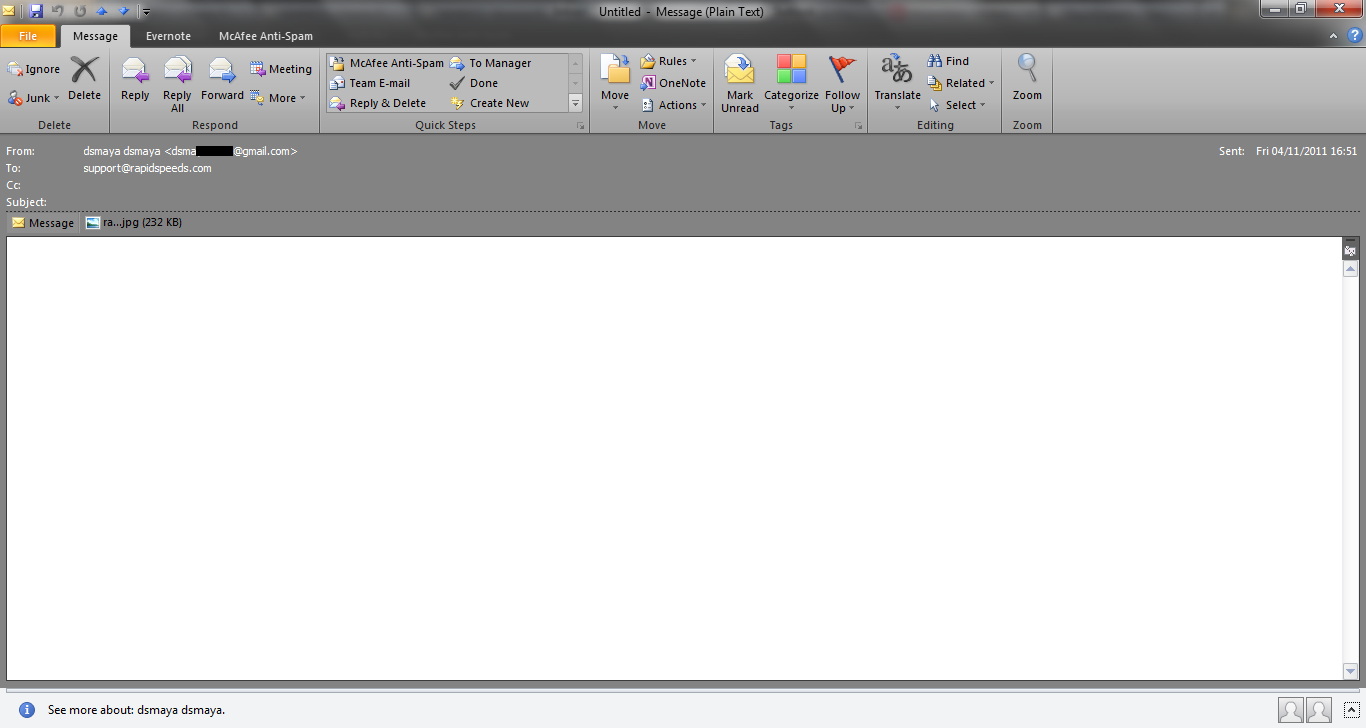Click sender dsmaya dsmaya email address
Image resolution: width=1366 pixels, height=728 pixels.
190,151
